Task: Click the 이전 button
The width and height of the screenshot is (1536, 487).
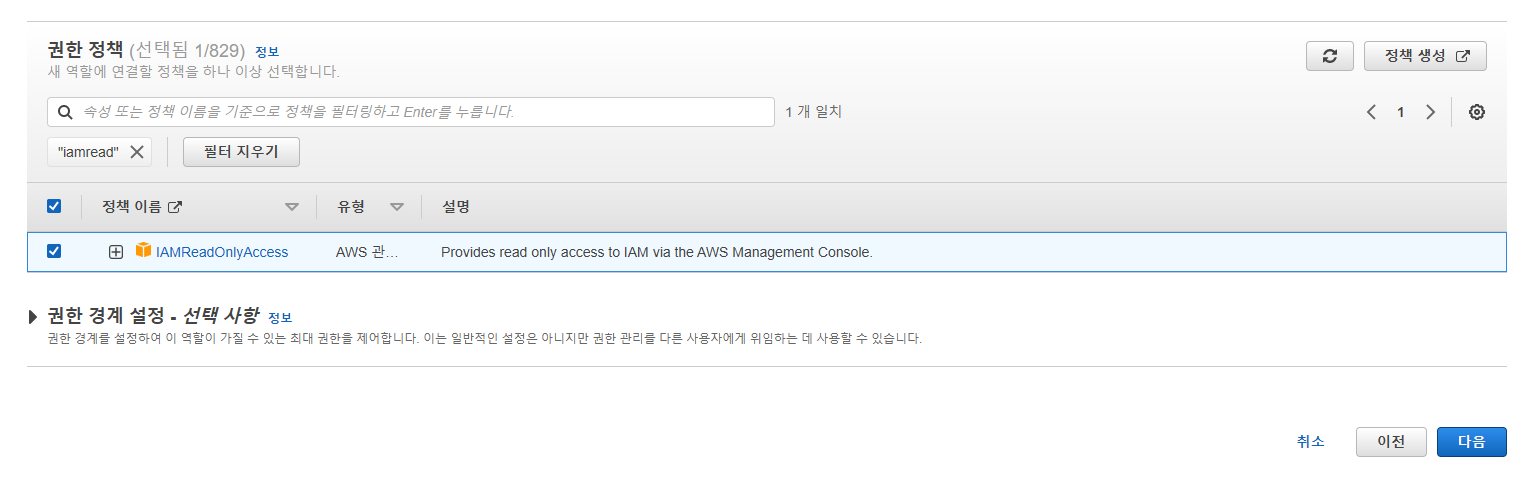Action: 1391,442
